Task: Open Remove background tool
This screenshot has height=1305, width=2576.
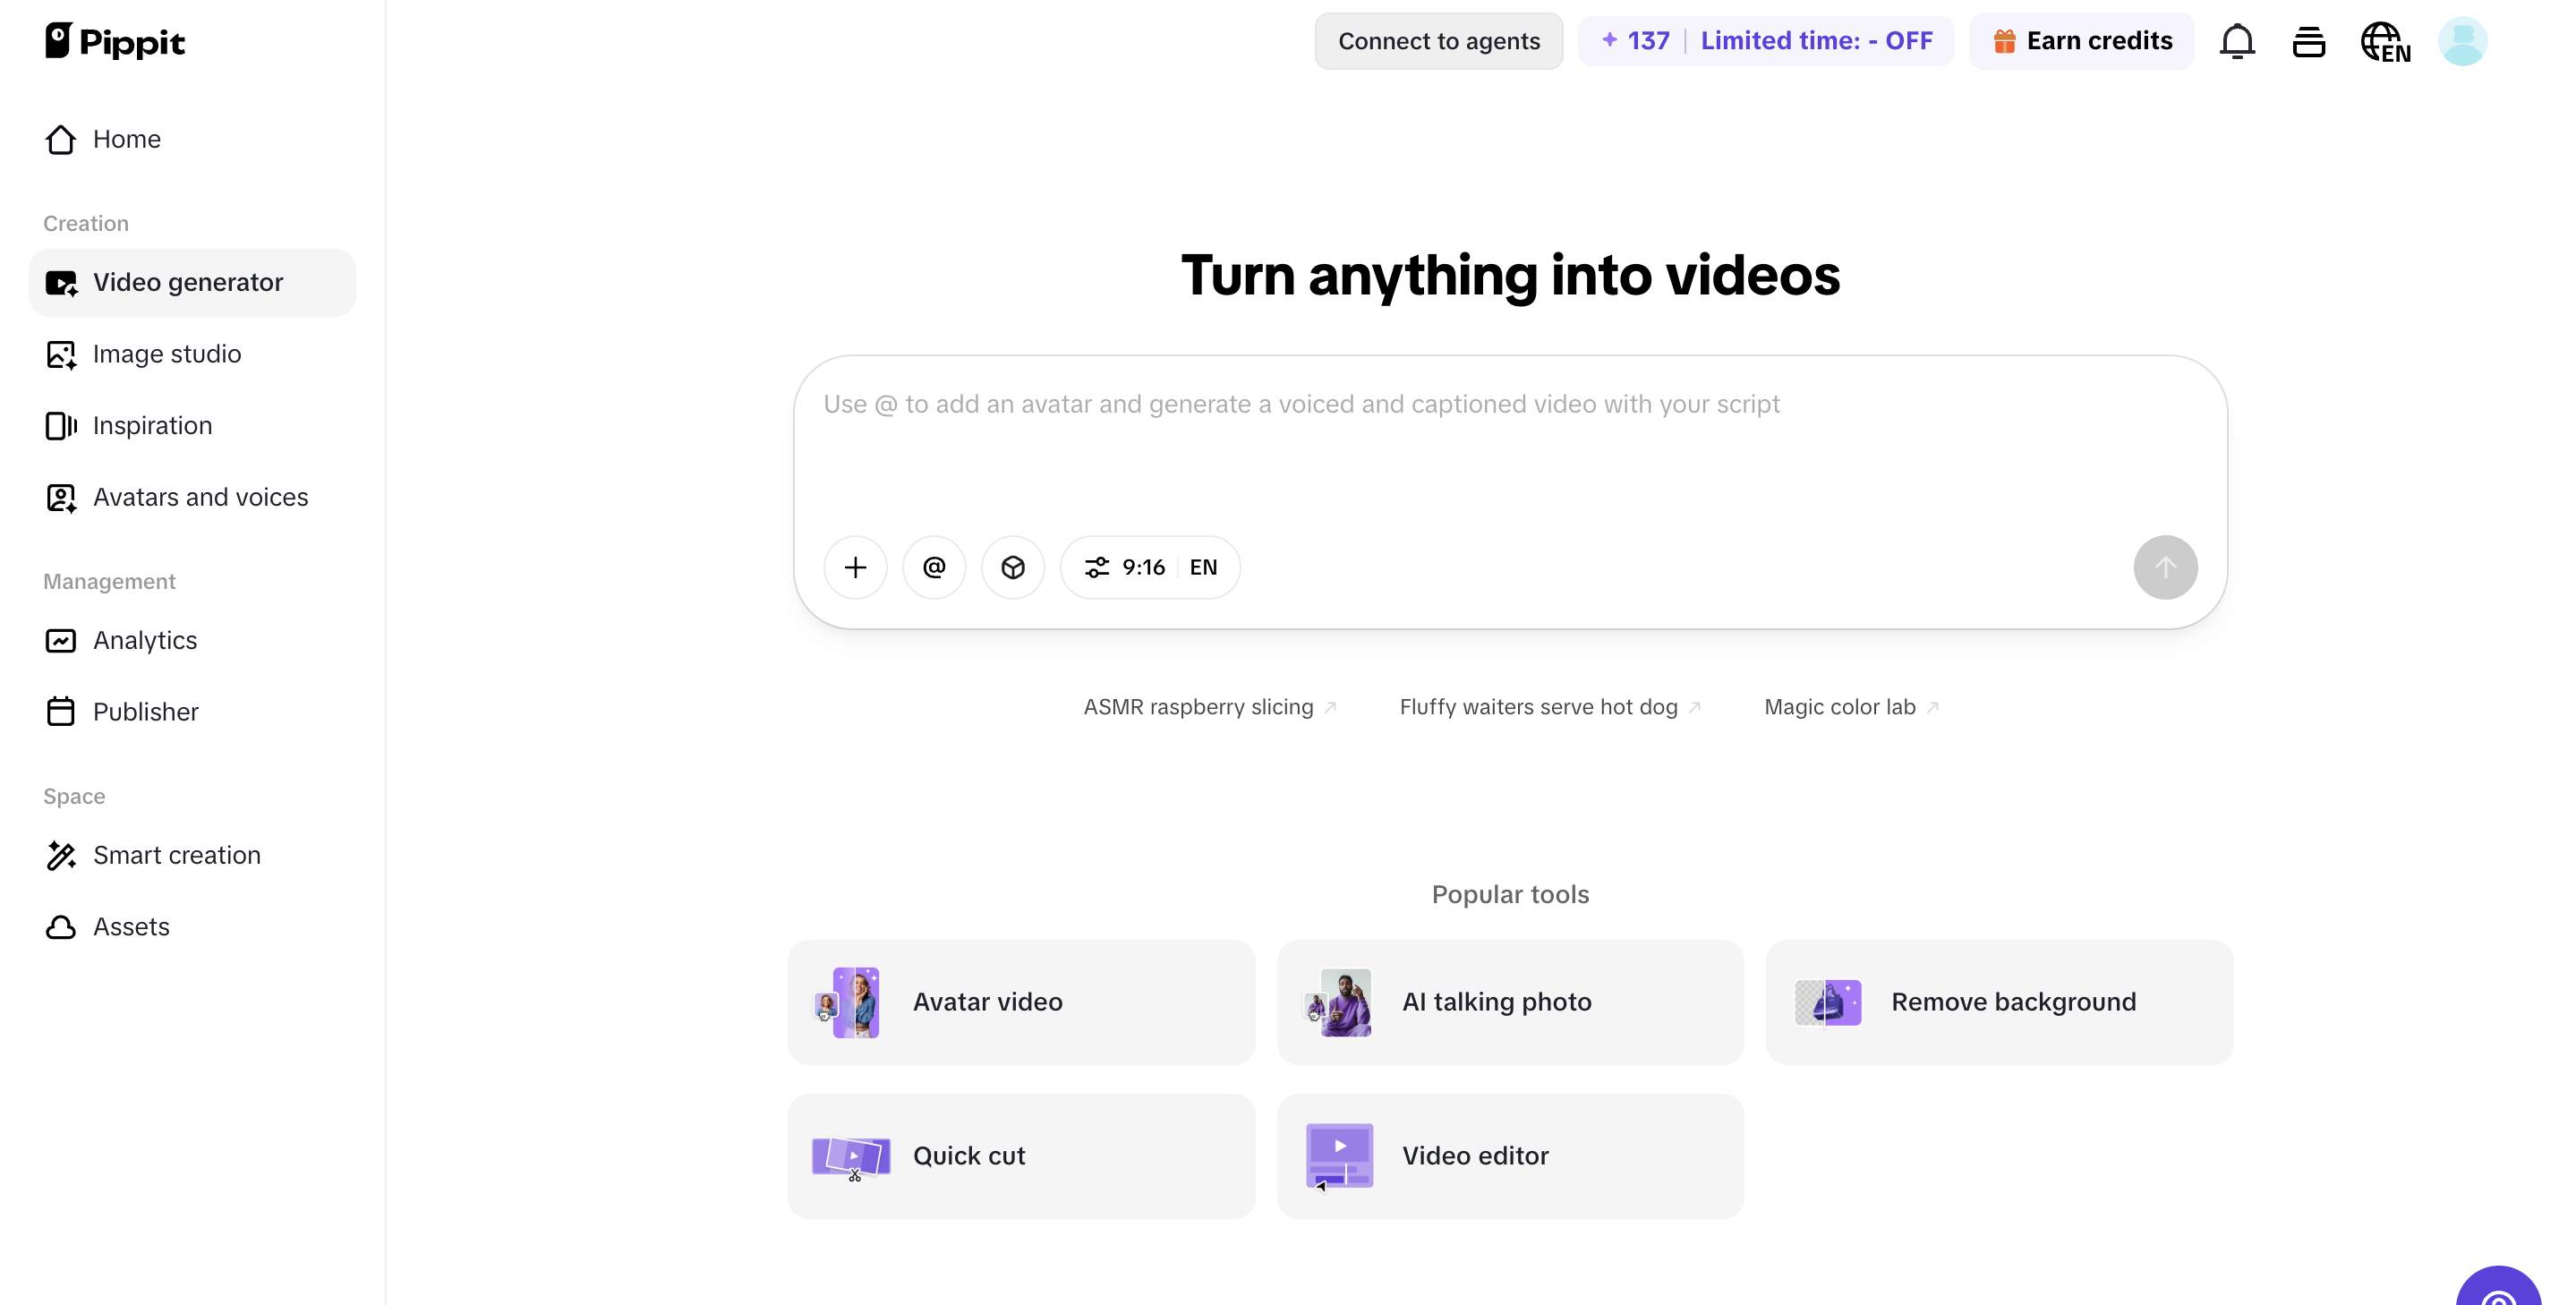Action: coord(1999,1002)
